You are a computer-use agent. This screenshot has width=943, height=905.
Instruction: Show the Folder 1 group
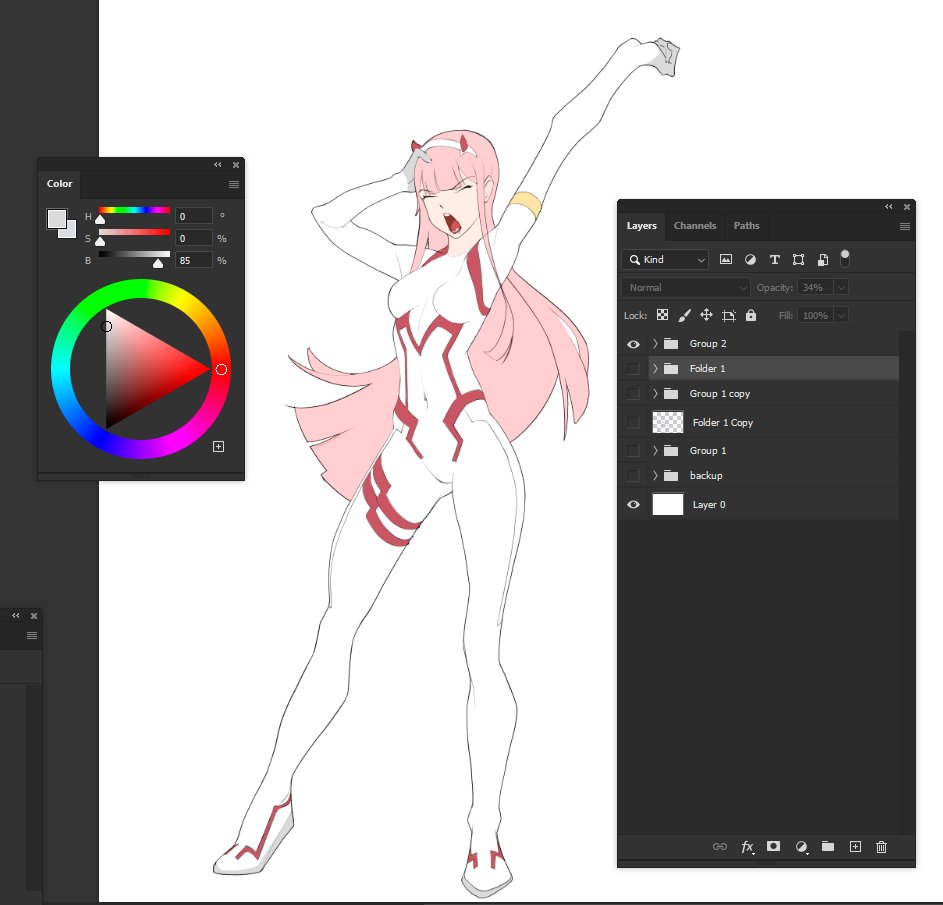pos(633,368)
